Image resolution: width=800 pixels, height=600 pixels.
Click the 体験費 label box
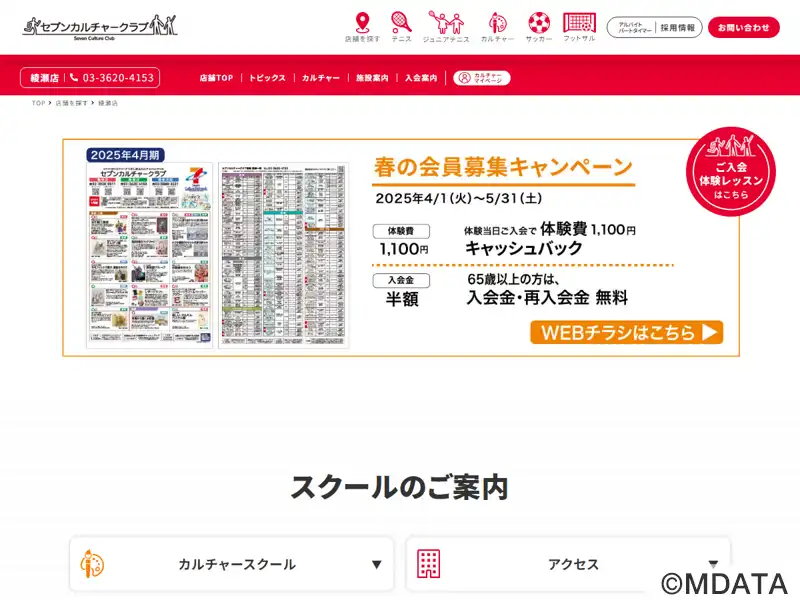point(401,231)
